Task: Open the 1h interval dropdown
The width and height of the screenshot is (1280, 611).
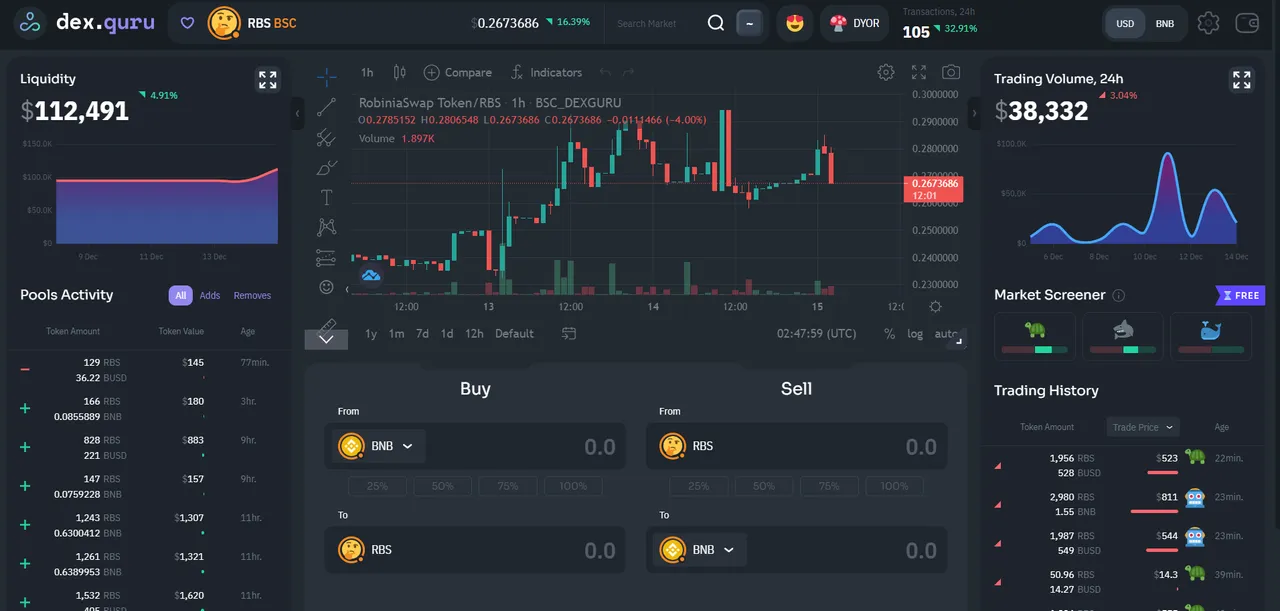Action: click(x=367, y=72)
